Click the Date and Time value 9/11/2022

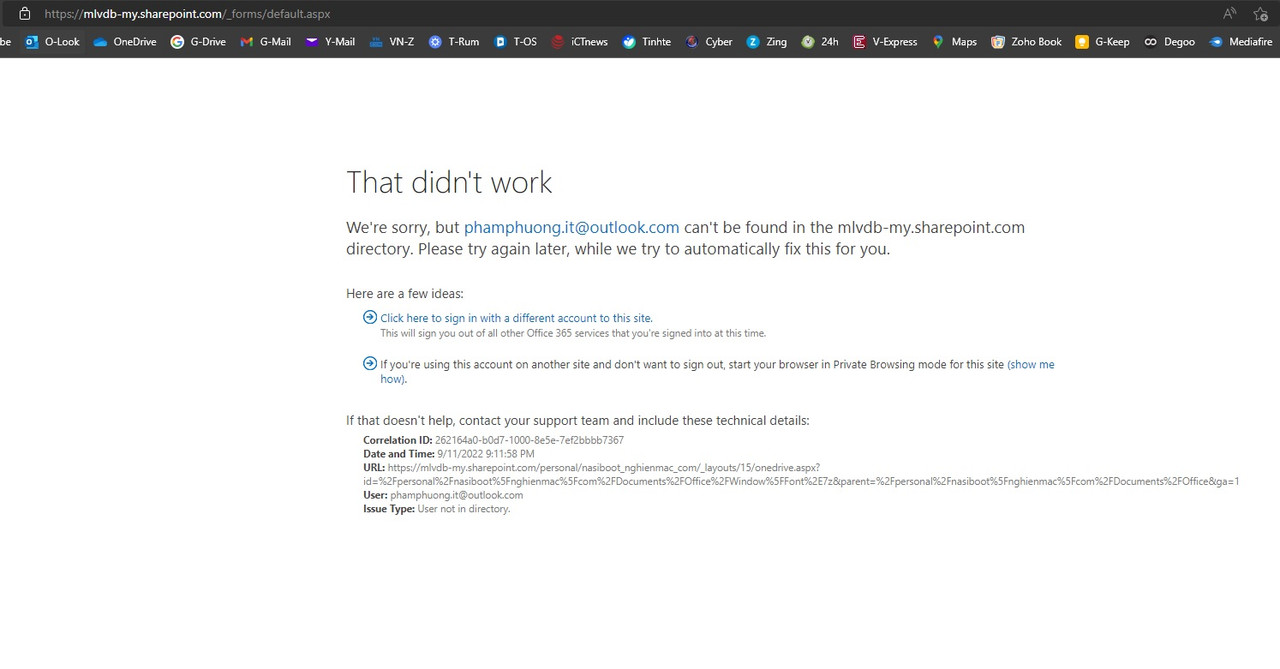485,454
